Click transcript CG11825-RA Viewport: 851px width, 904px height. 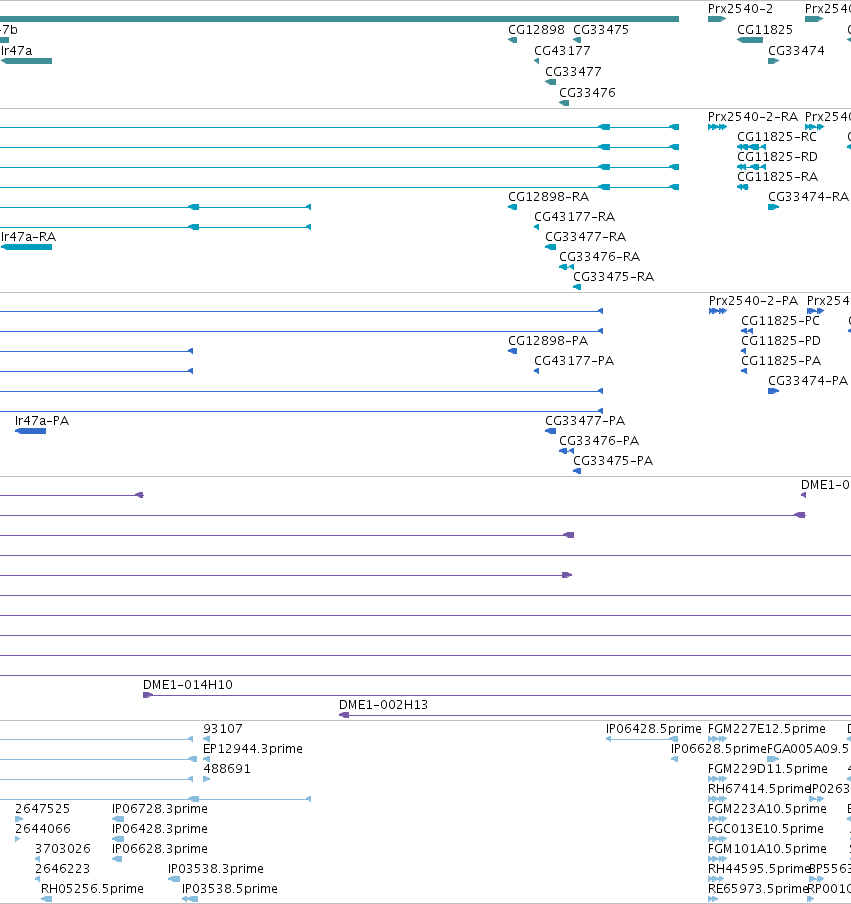click(x=777, y=177)
